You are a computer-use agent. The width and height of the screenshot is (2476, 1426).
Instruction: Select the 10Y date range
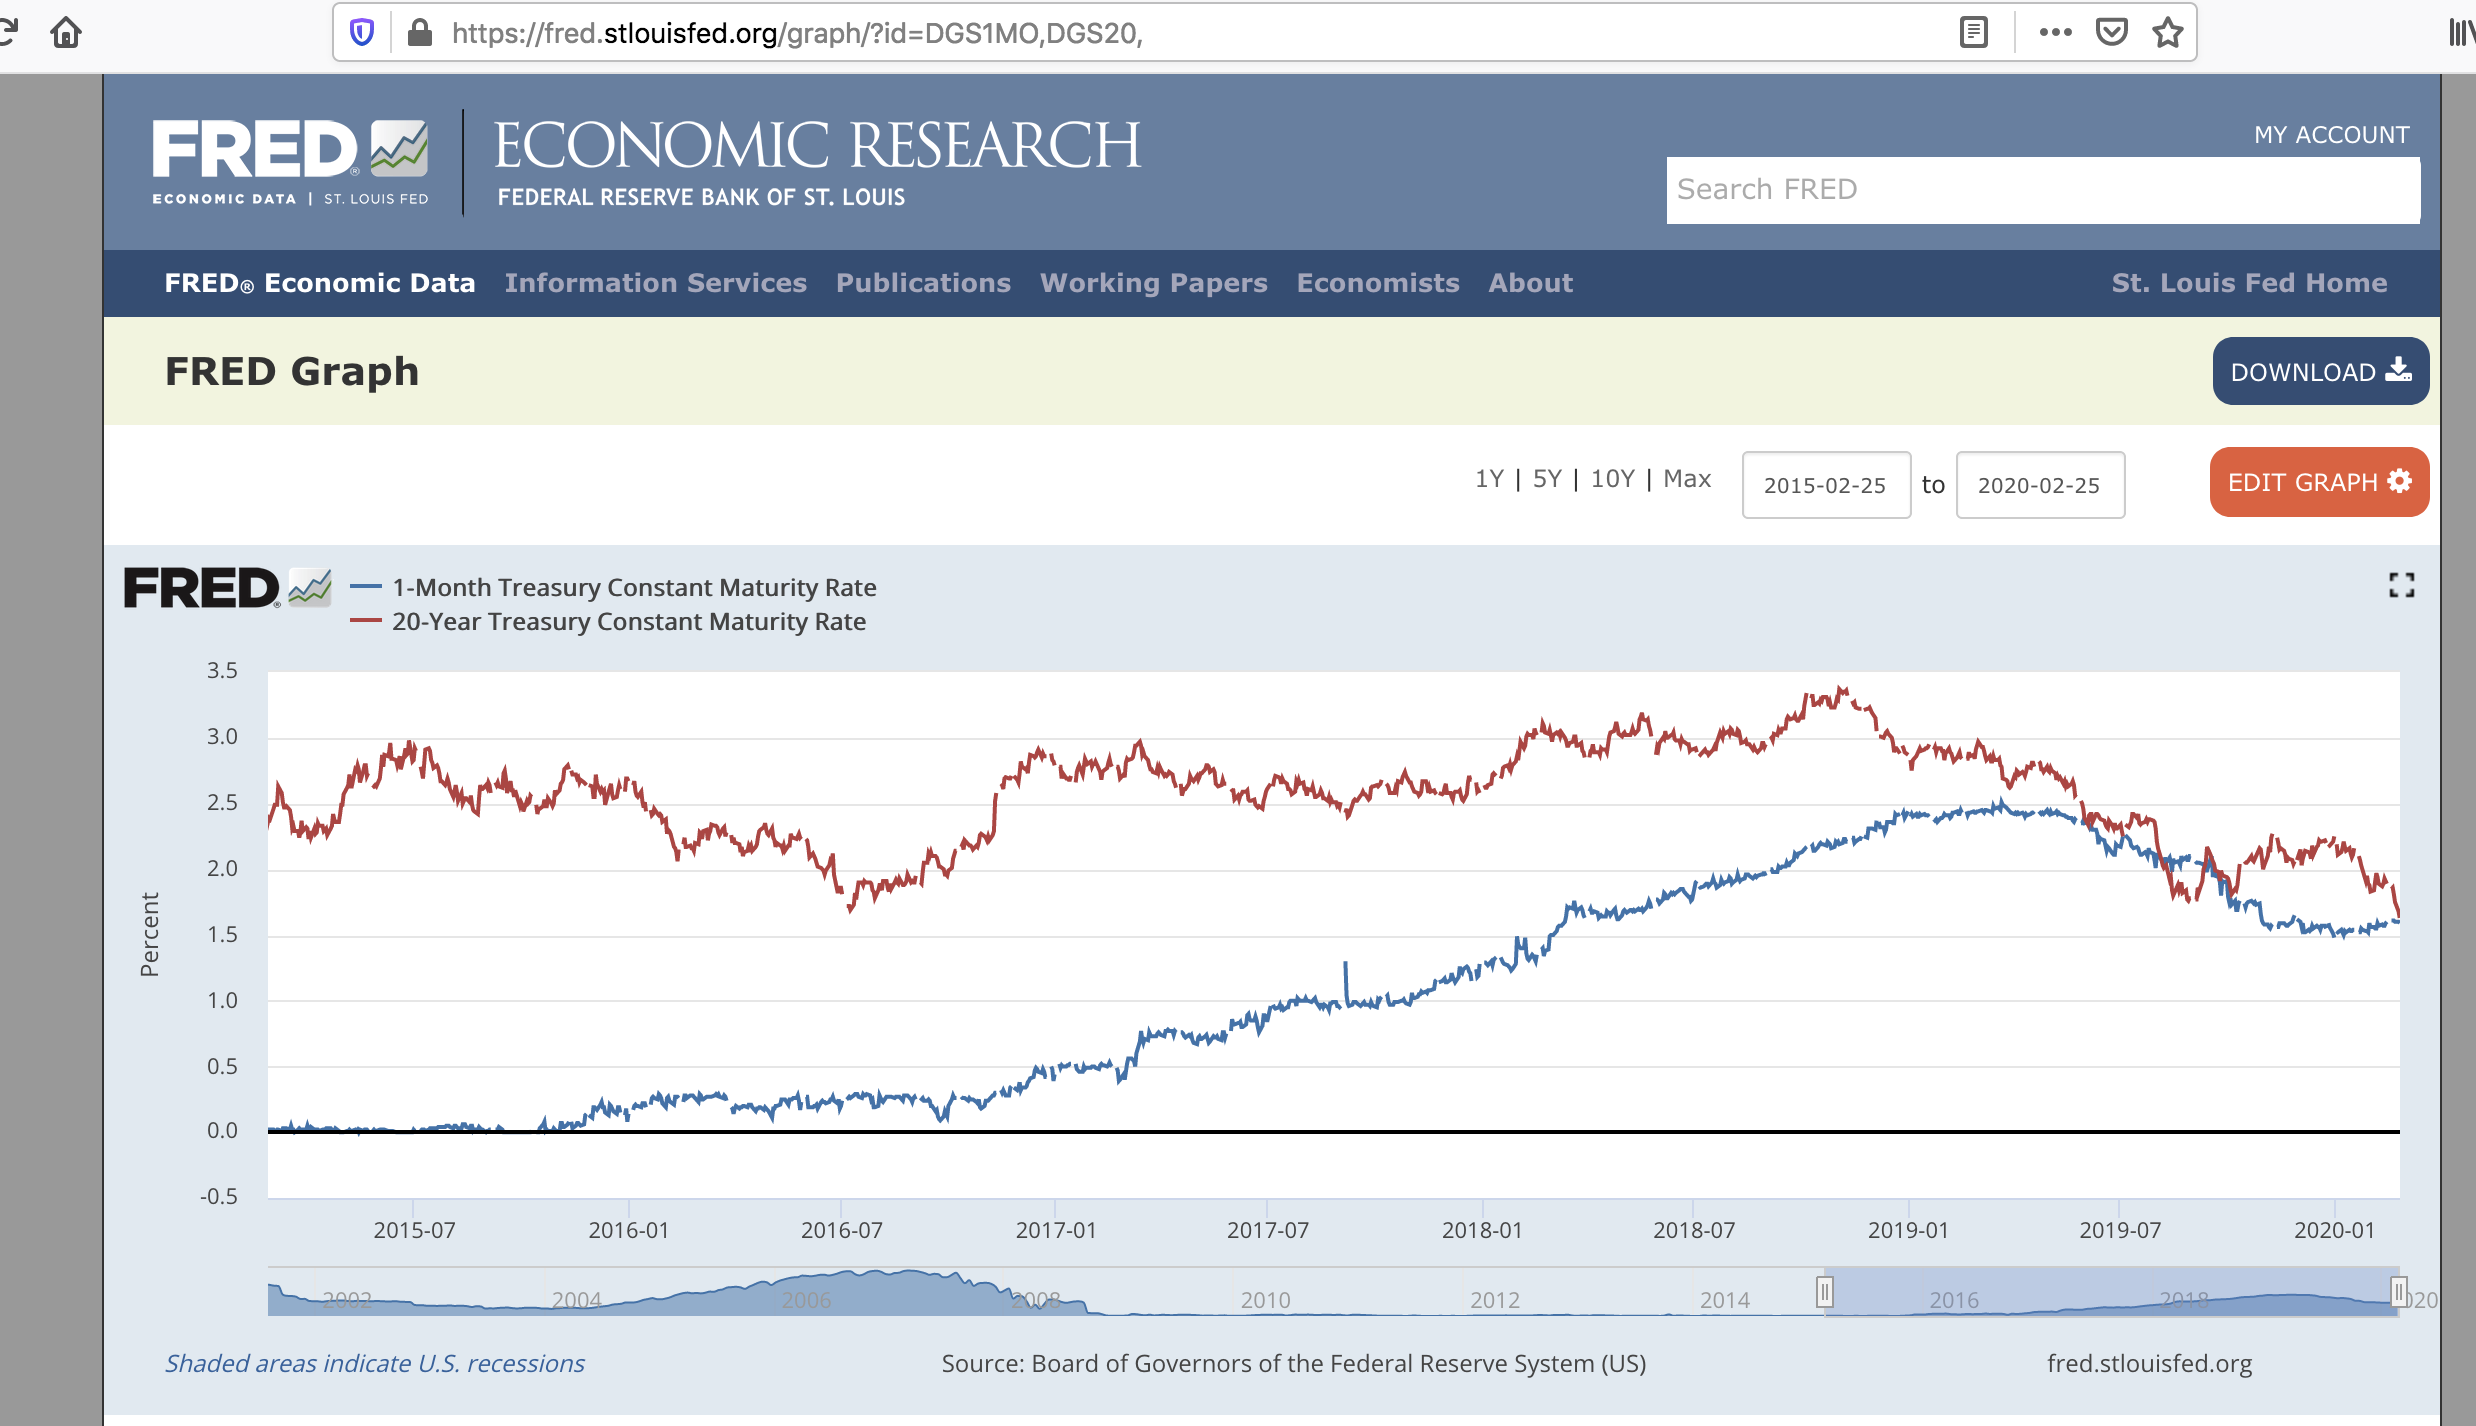click(1612, 479)
